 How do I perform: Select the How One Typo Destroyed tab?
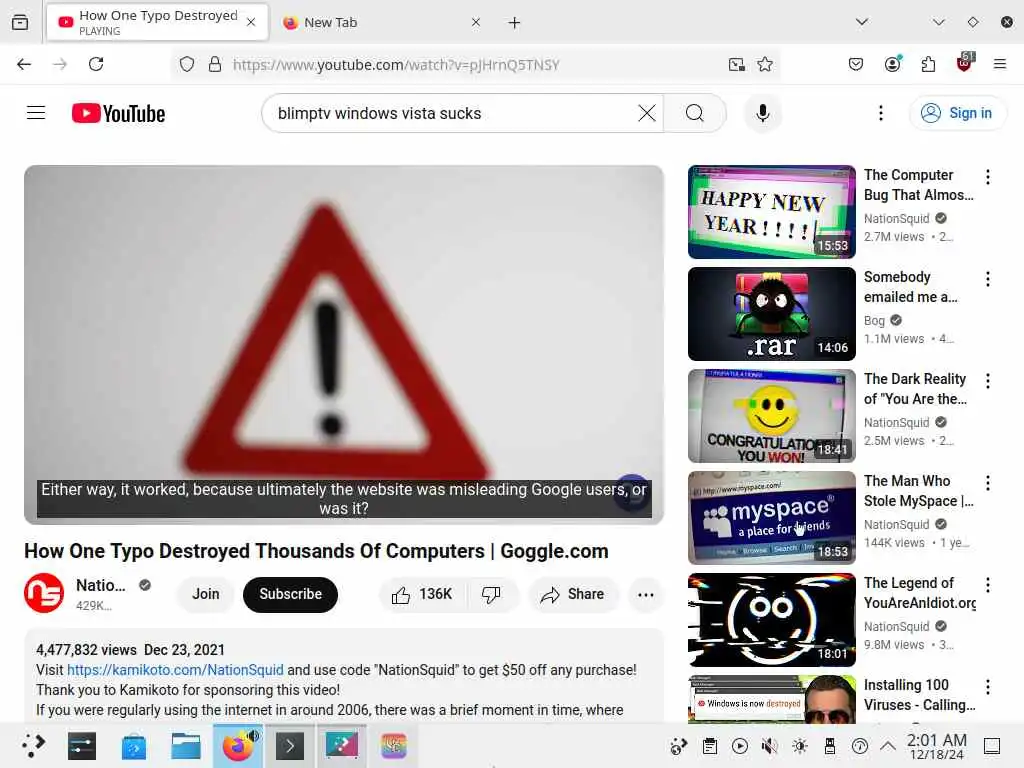[157, 22]
